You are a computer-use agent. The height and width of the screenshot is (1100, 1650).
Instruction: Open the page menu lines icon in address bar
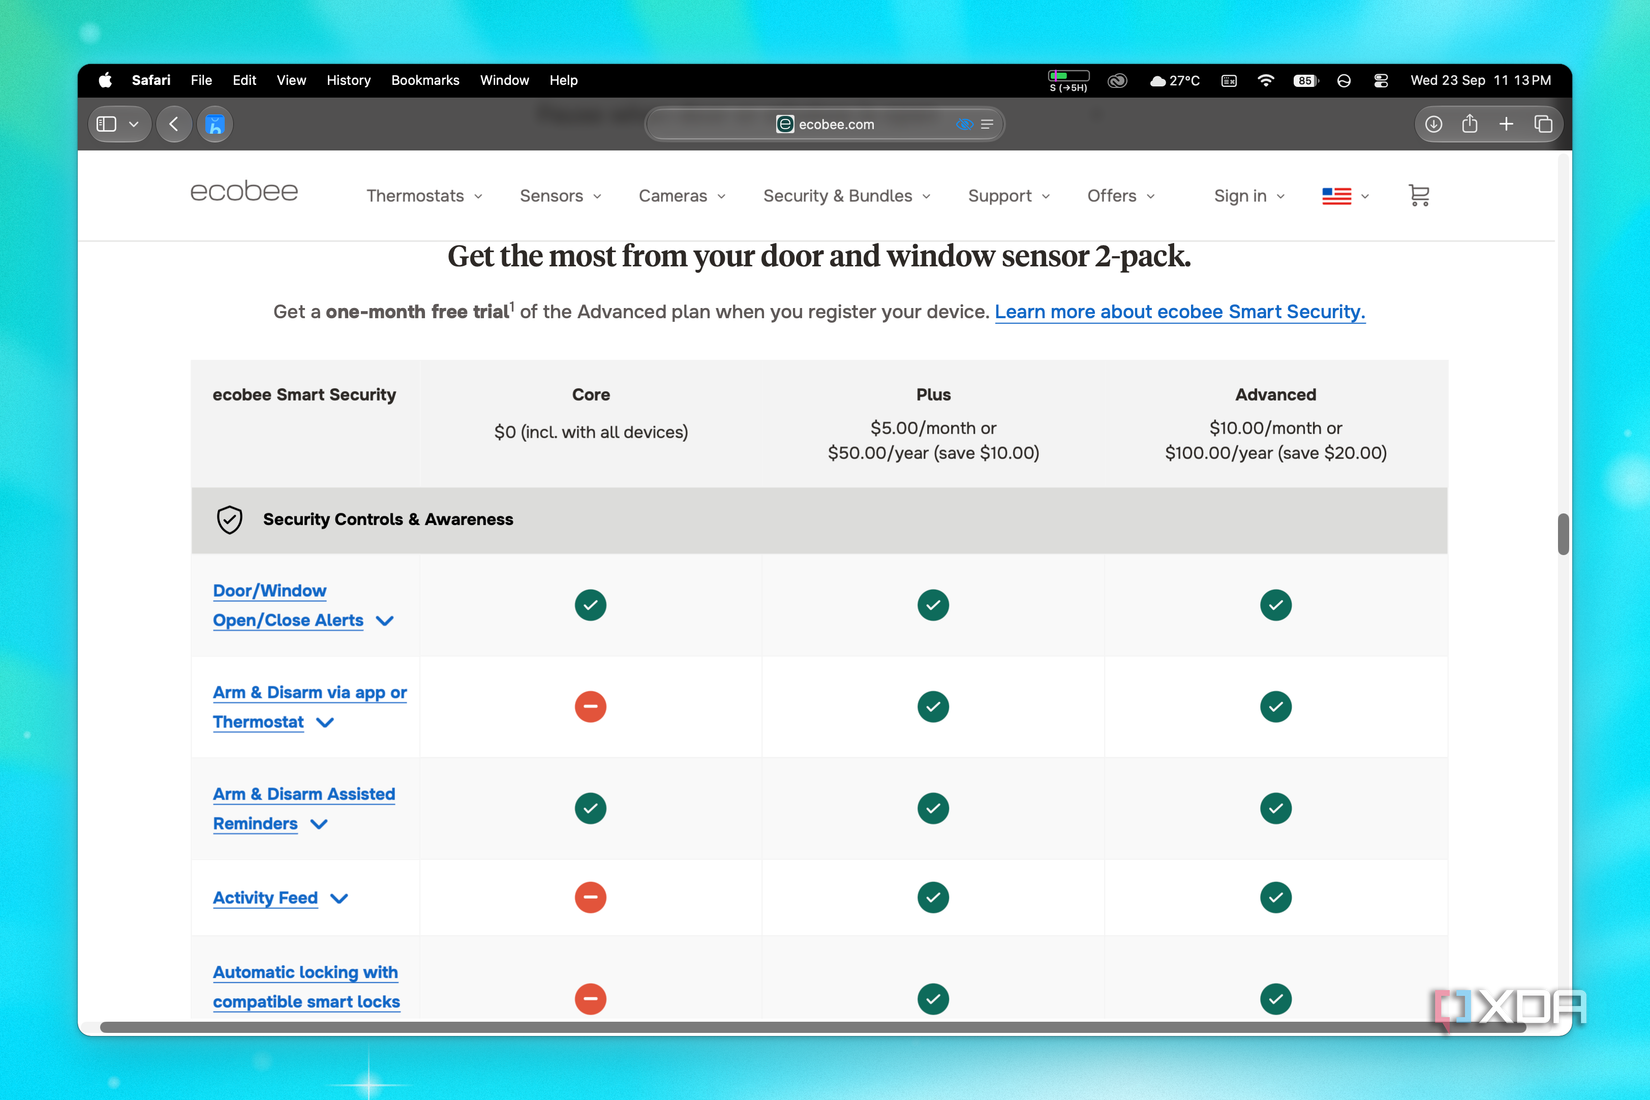[x=987, y=124]
